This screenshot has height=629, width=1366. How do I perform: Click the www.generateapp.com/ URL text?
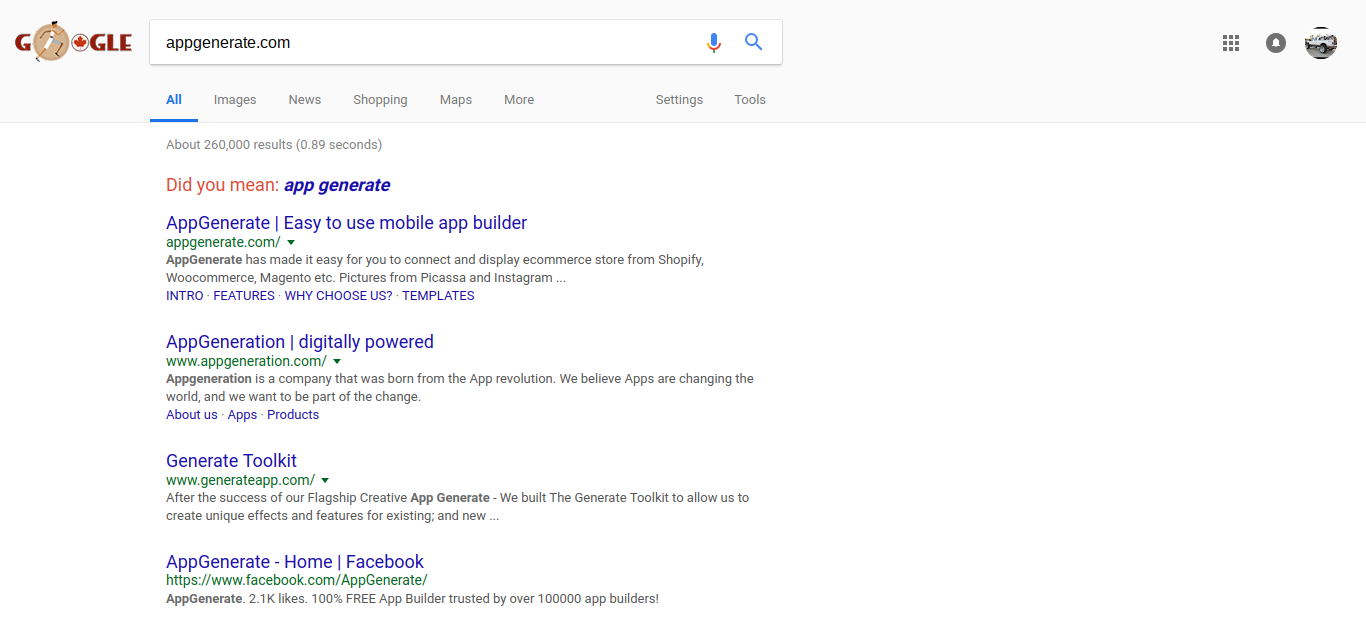click(x=240, y=480)
